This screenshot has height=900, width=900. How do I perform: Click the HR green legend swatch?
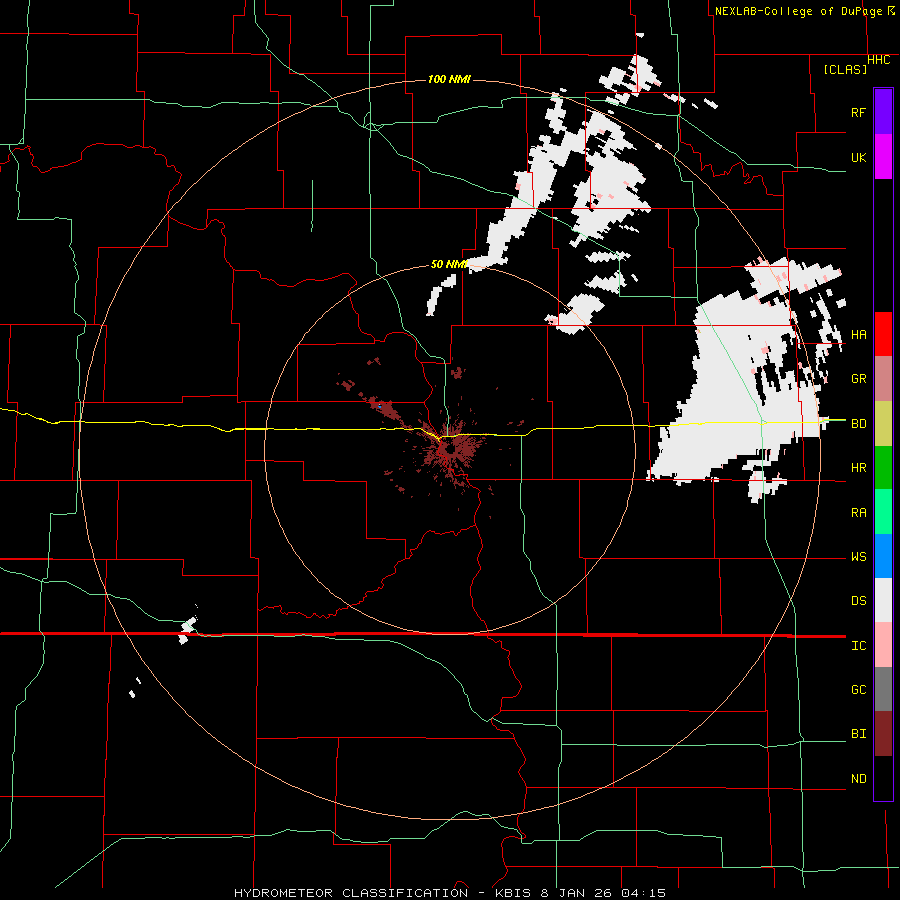coord(883,468)
